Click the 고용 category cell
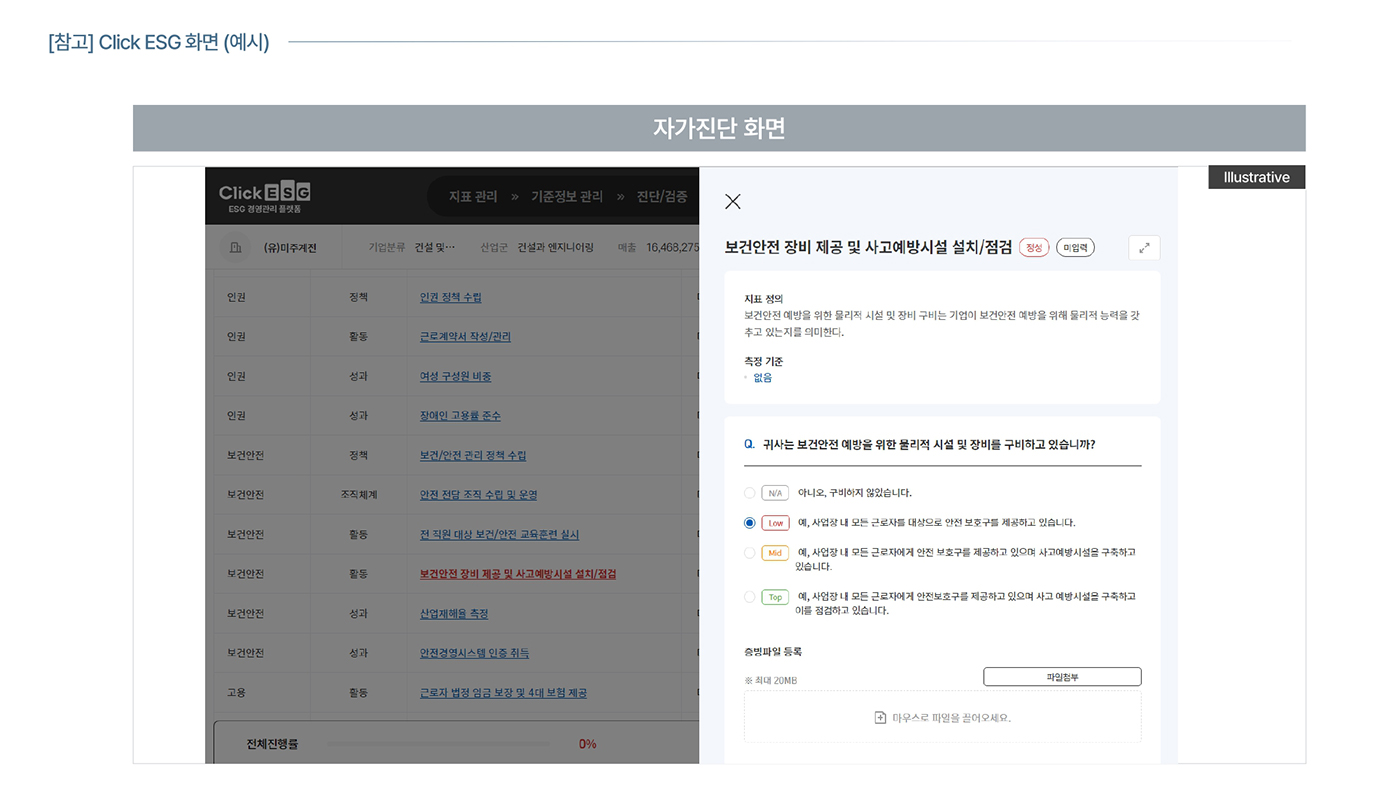The image size is (1400, 812). (237, 693)
